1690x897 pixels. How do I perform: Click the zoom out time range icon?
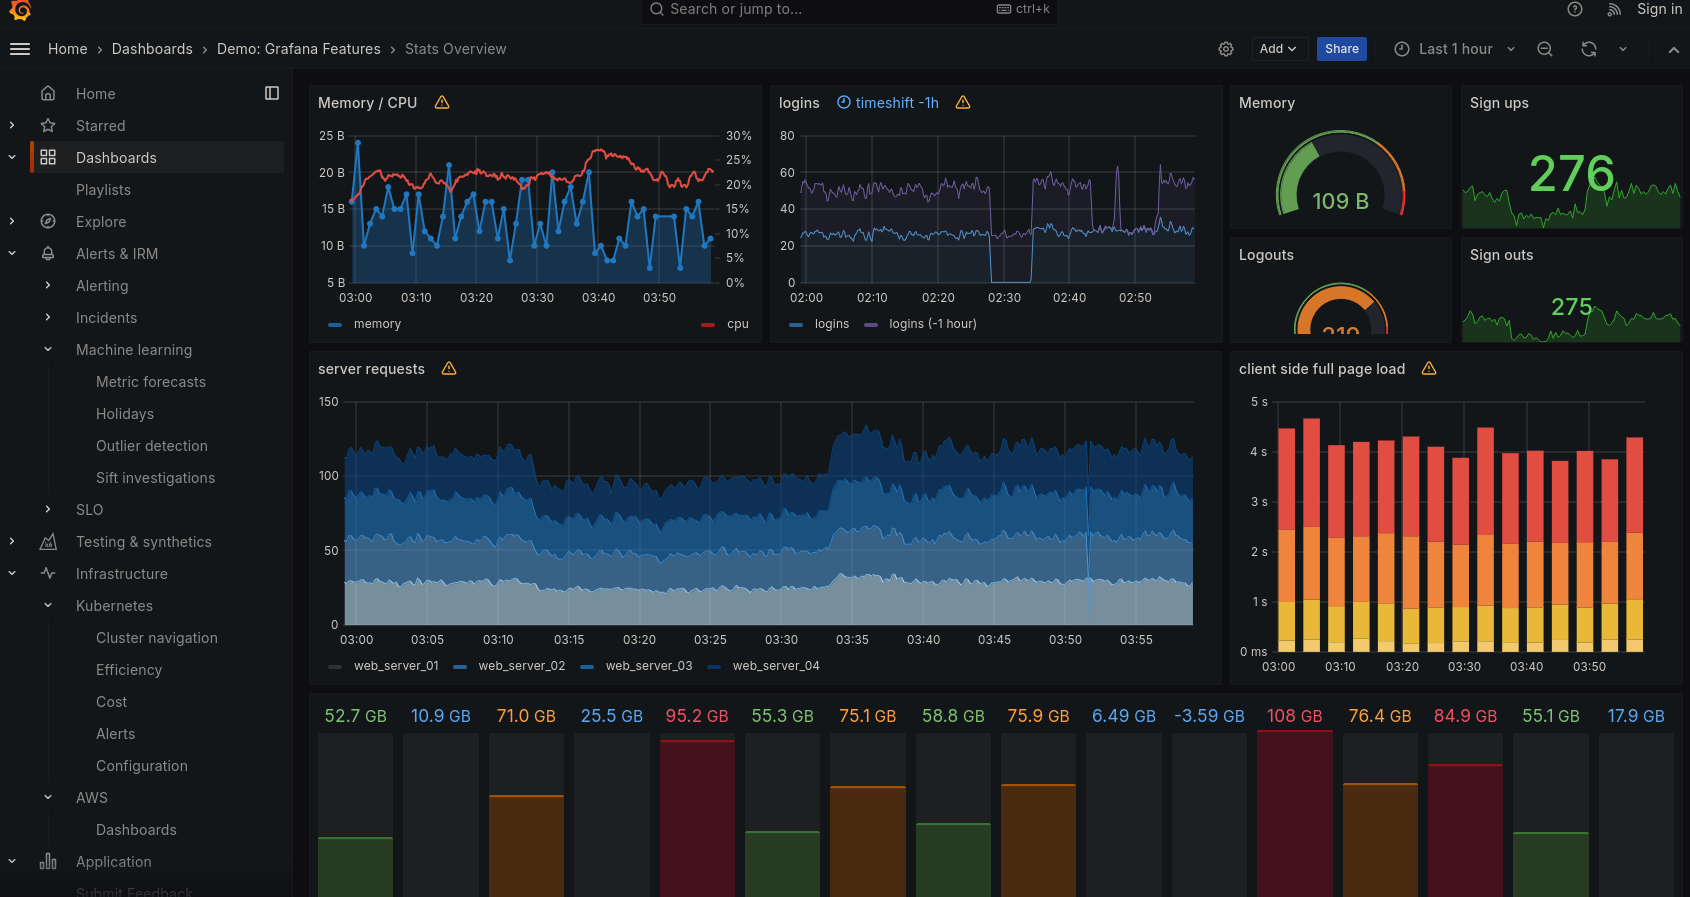[x=1545, y=49]
